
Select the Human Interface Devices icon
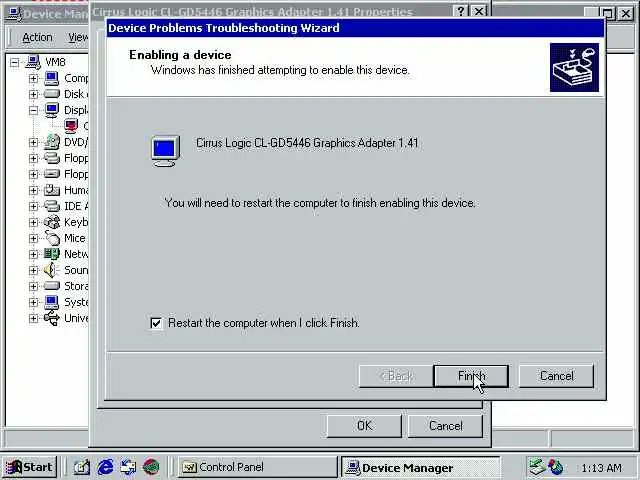coord(52,190)
